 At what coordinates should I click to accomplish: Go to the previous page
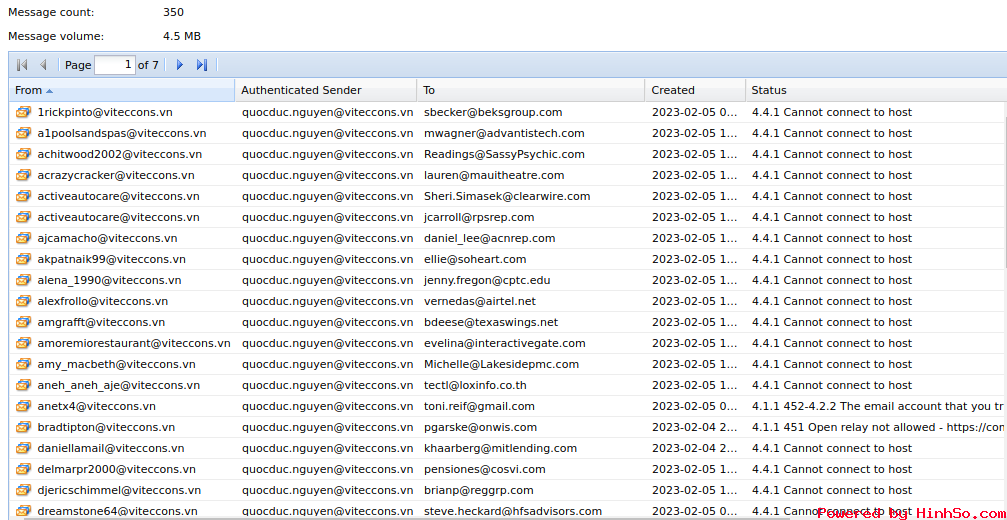(x=44, y=65)
